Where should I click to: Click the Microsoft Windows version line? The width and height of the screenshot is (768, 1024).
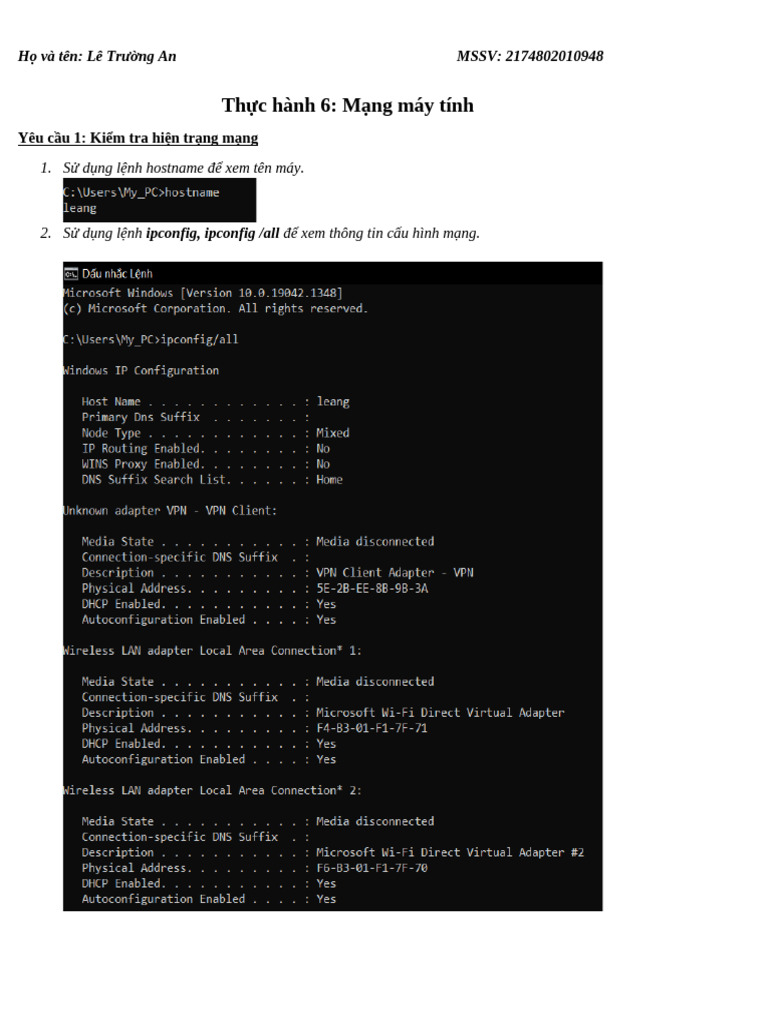(x=202, y=293)
